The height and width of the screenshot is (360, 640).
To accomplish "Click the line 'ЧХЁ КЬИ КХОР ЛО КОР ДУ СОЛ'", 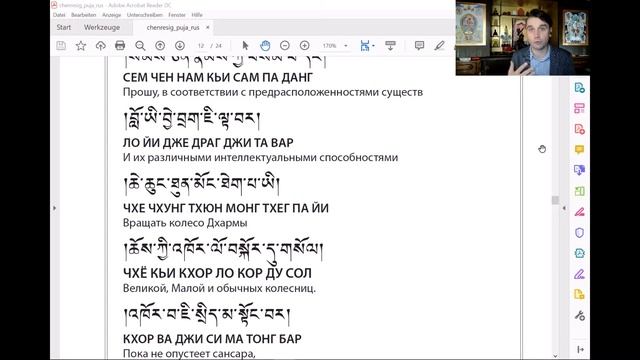I will point(217,273).
